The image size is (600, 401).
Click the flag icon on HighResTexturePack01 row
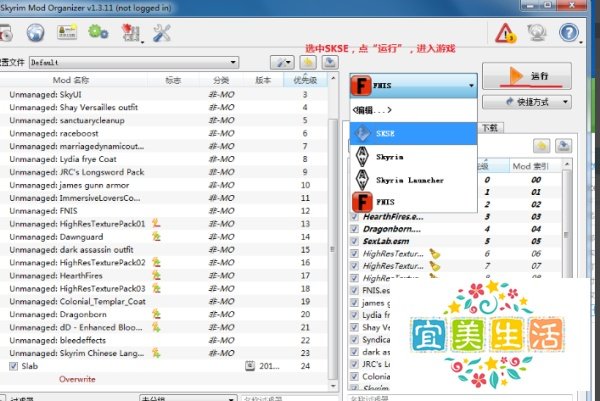click(x=156, y=223)
